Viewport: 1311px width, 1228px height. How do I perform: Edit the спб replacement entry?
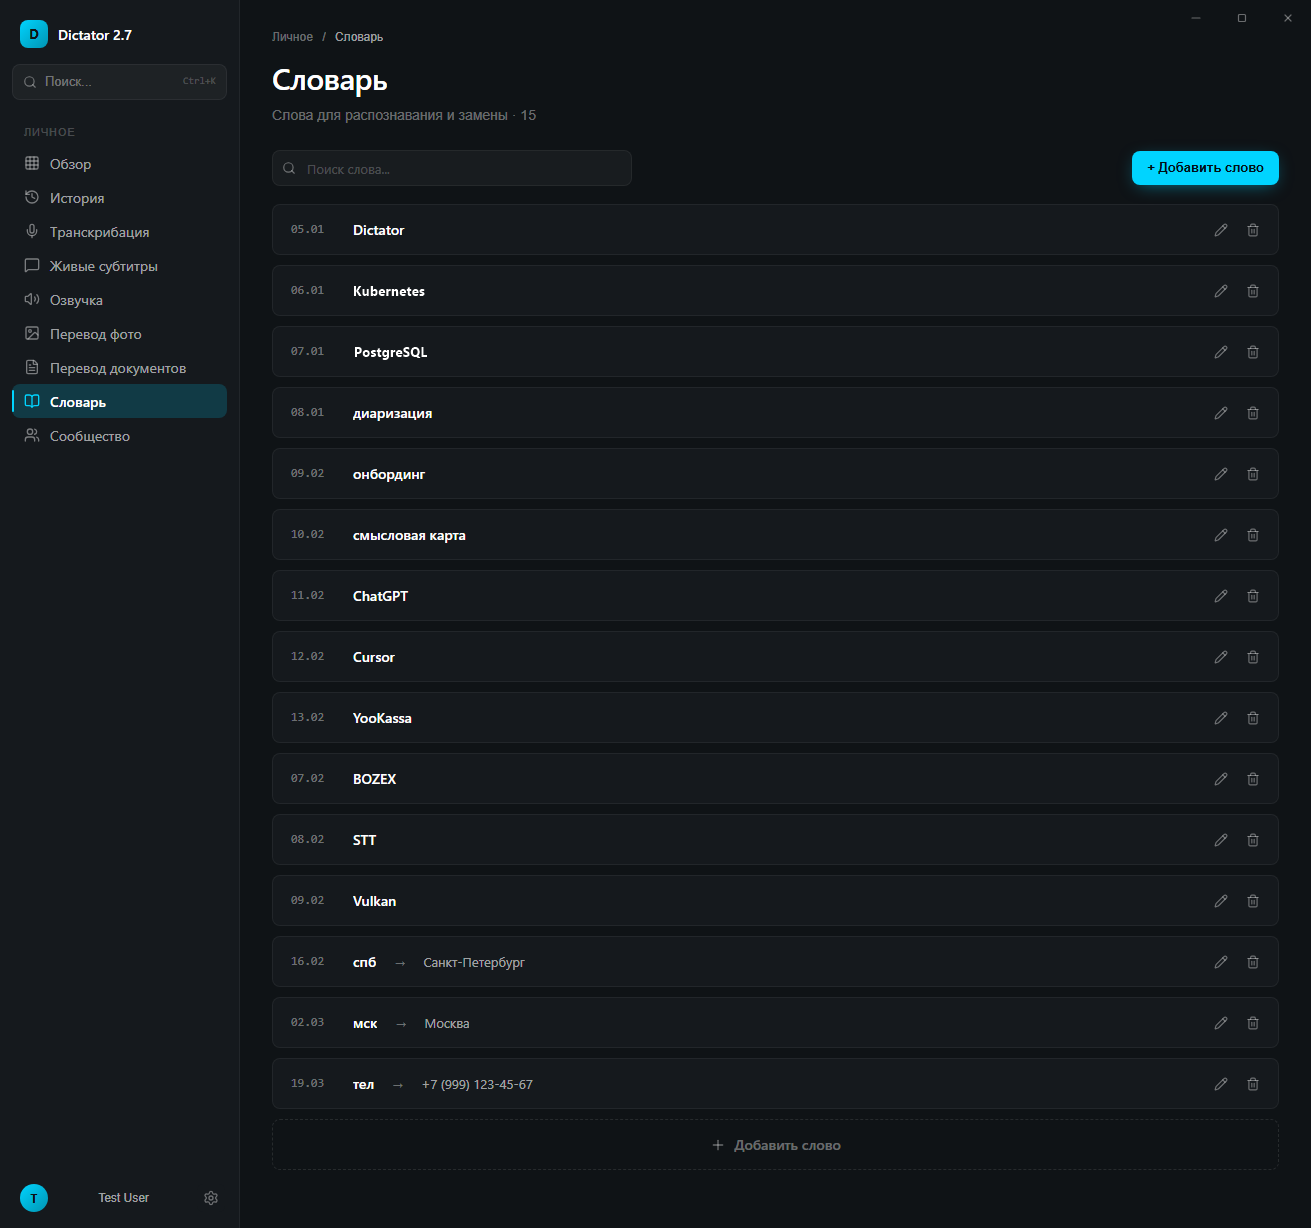tap(1221, 962)
